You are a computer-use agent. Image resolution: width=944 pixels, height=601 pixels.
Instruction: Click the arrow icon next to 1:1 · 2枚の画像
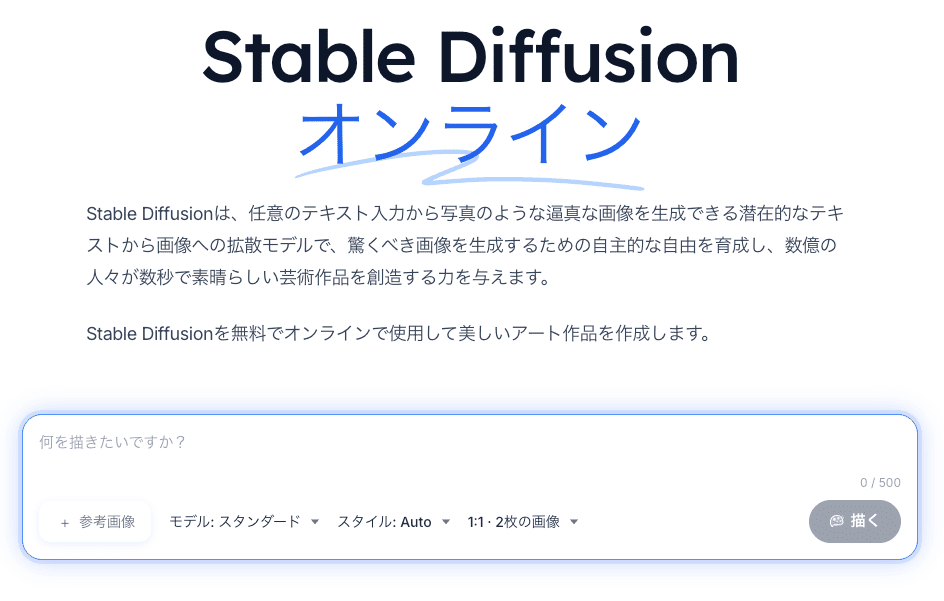coord(574,522)
